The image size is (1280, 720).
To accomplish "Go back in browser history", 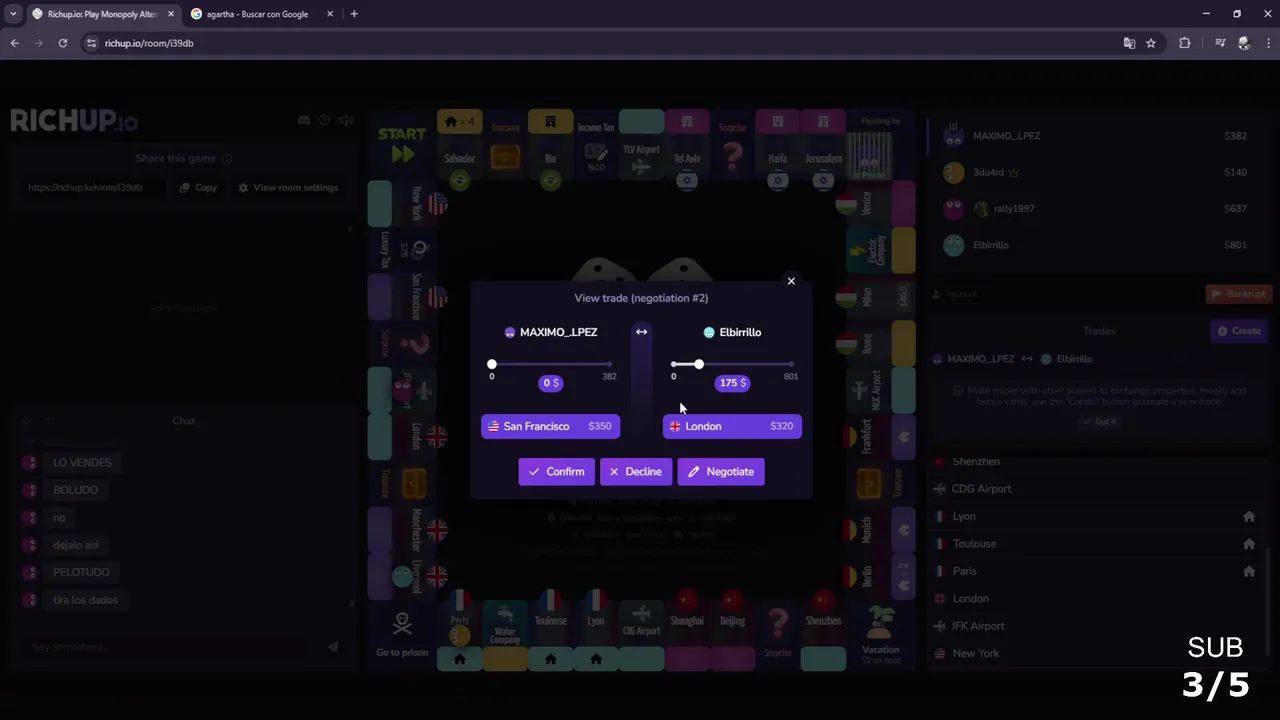I will (15, 43).
